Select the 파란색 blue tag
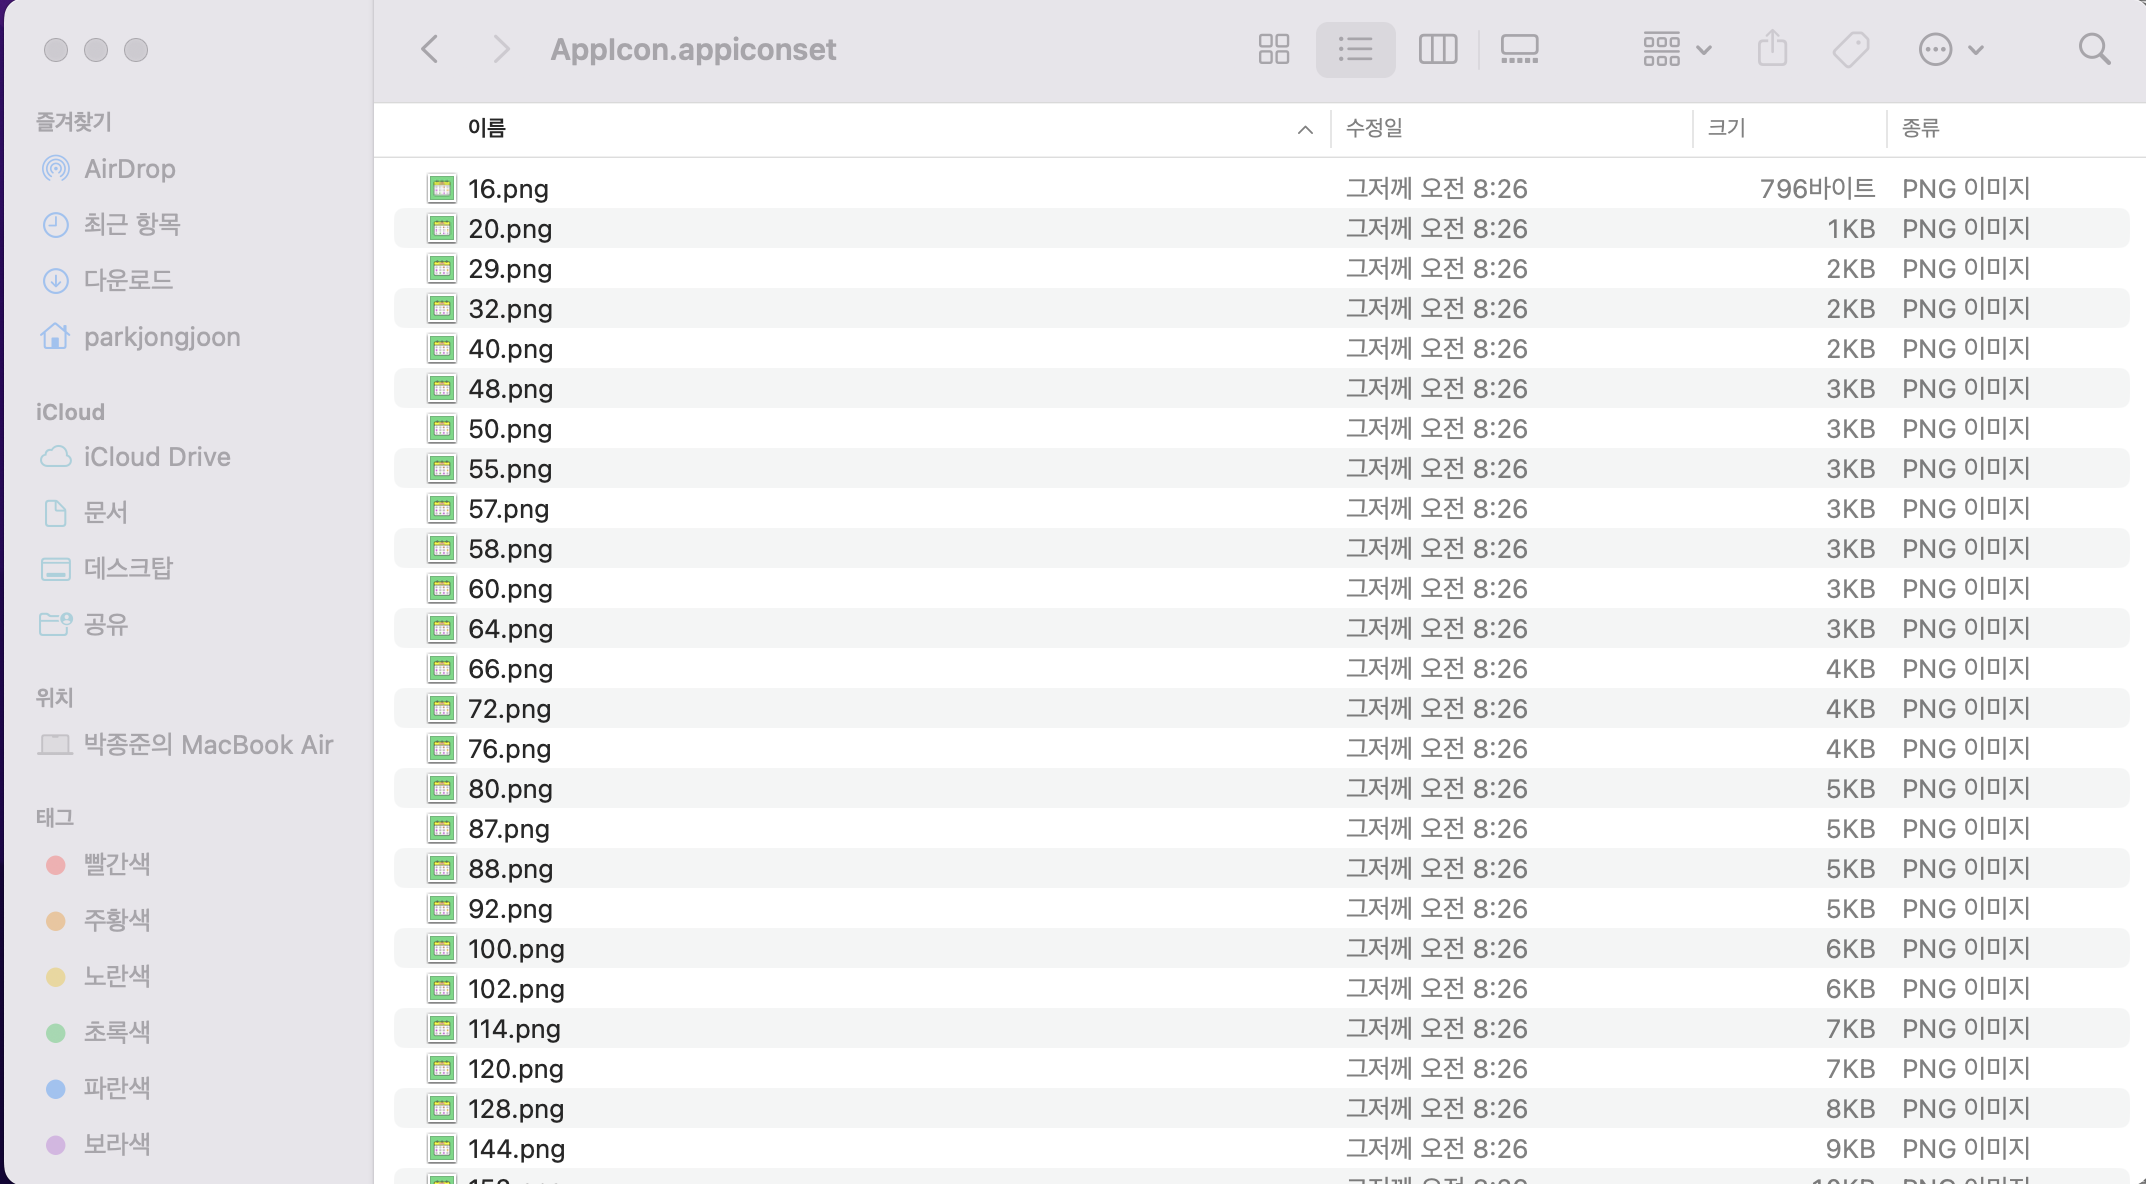This screenshot has height=1184, width=2146. [x=116, y=1088]
